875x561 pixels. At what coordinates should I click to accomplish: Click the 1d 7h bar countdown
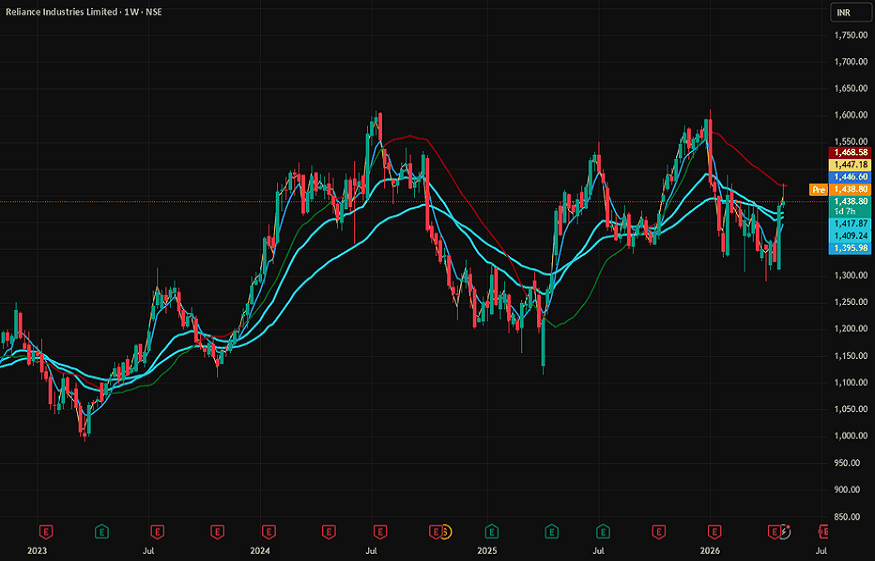point(844,212)
